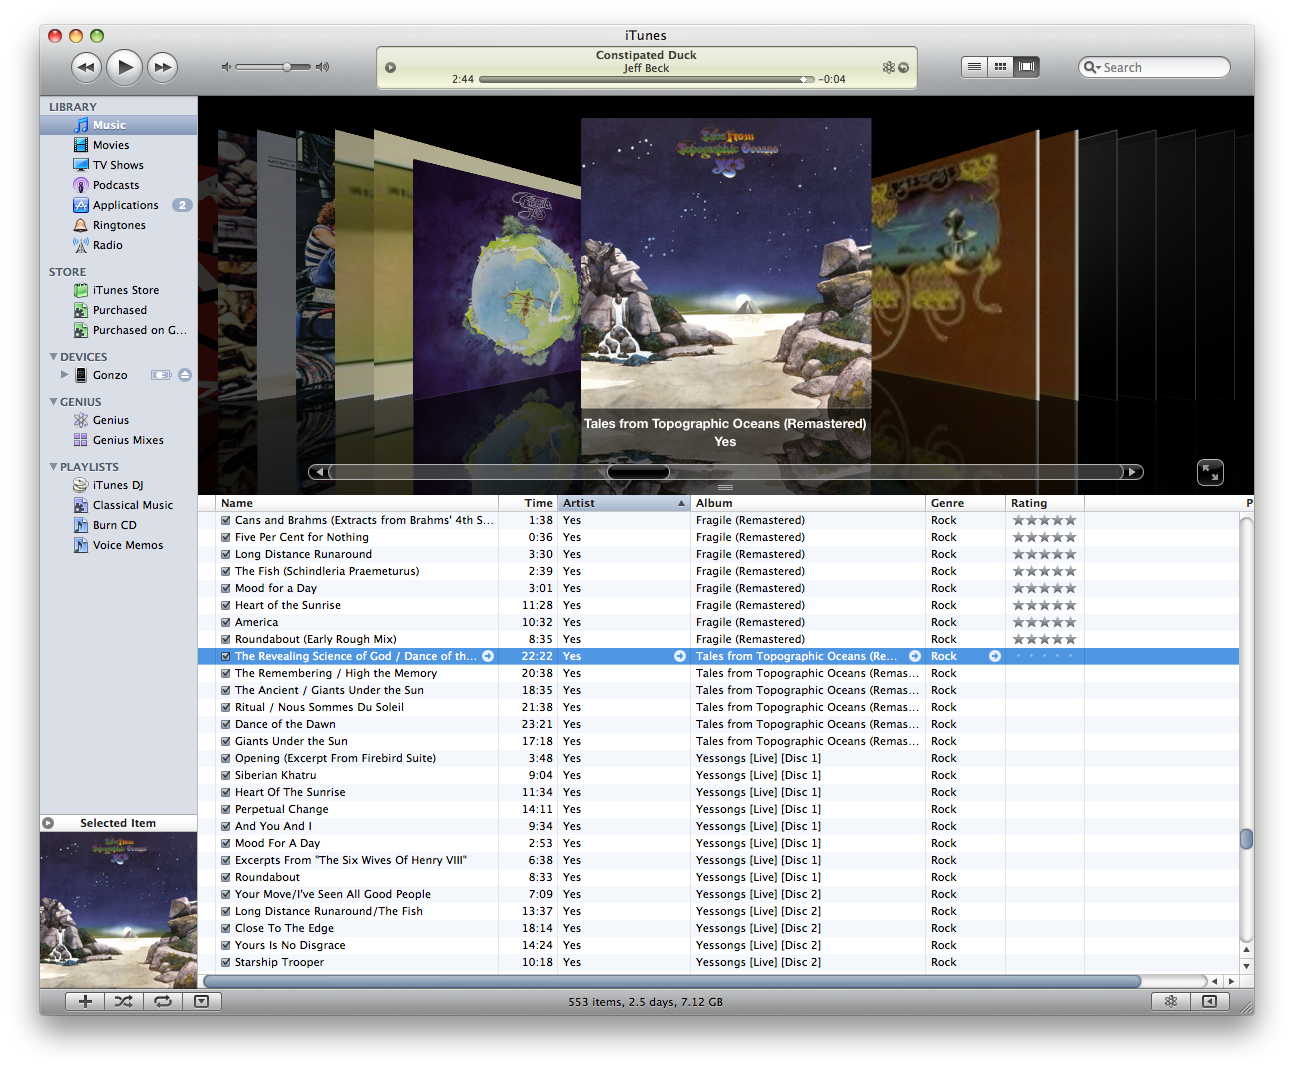Click the Cover Flow scrollbar thumb
The height and width of the screenshot is (1070, 1294).
click(638, 472)
